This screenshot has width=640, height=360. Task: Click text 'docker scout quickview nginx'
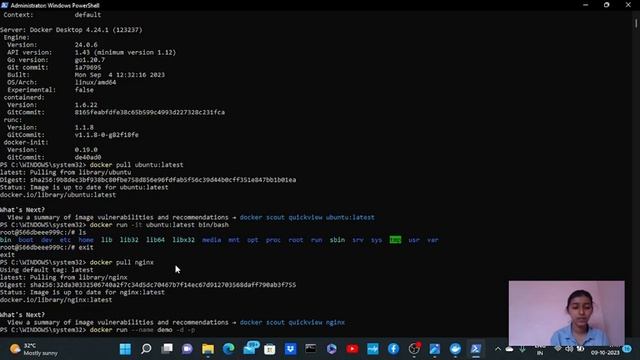[x=292, y=322]
